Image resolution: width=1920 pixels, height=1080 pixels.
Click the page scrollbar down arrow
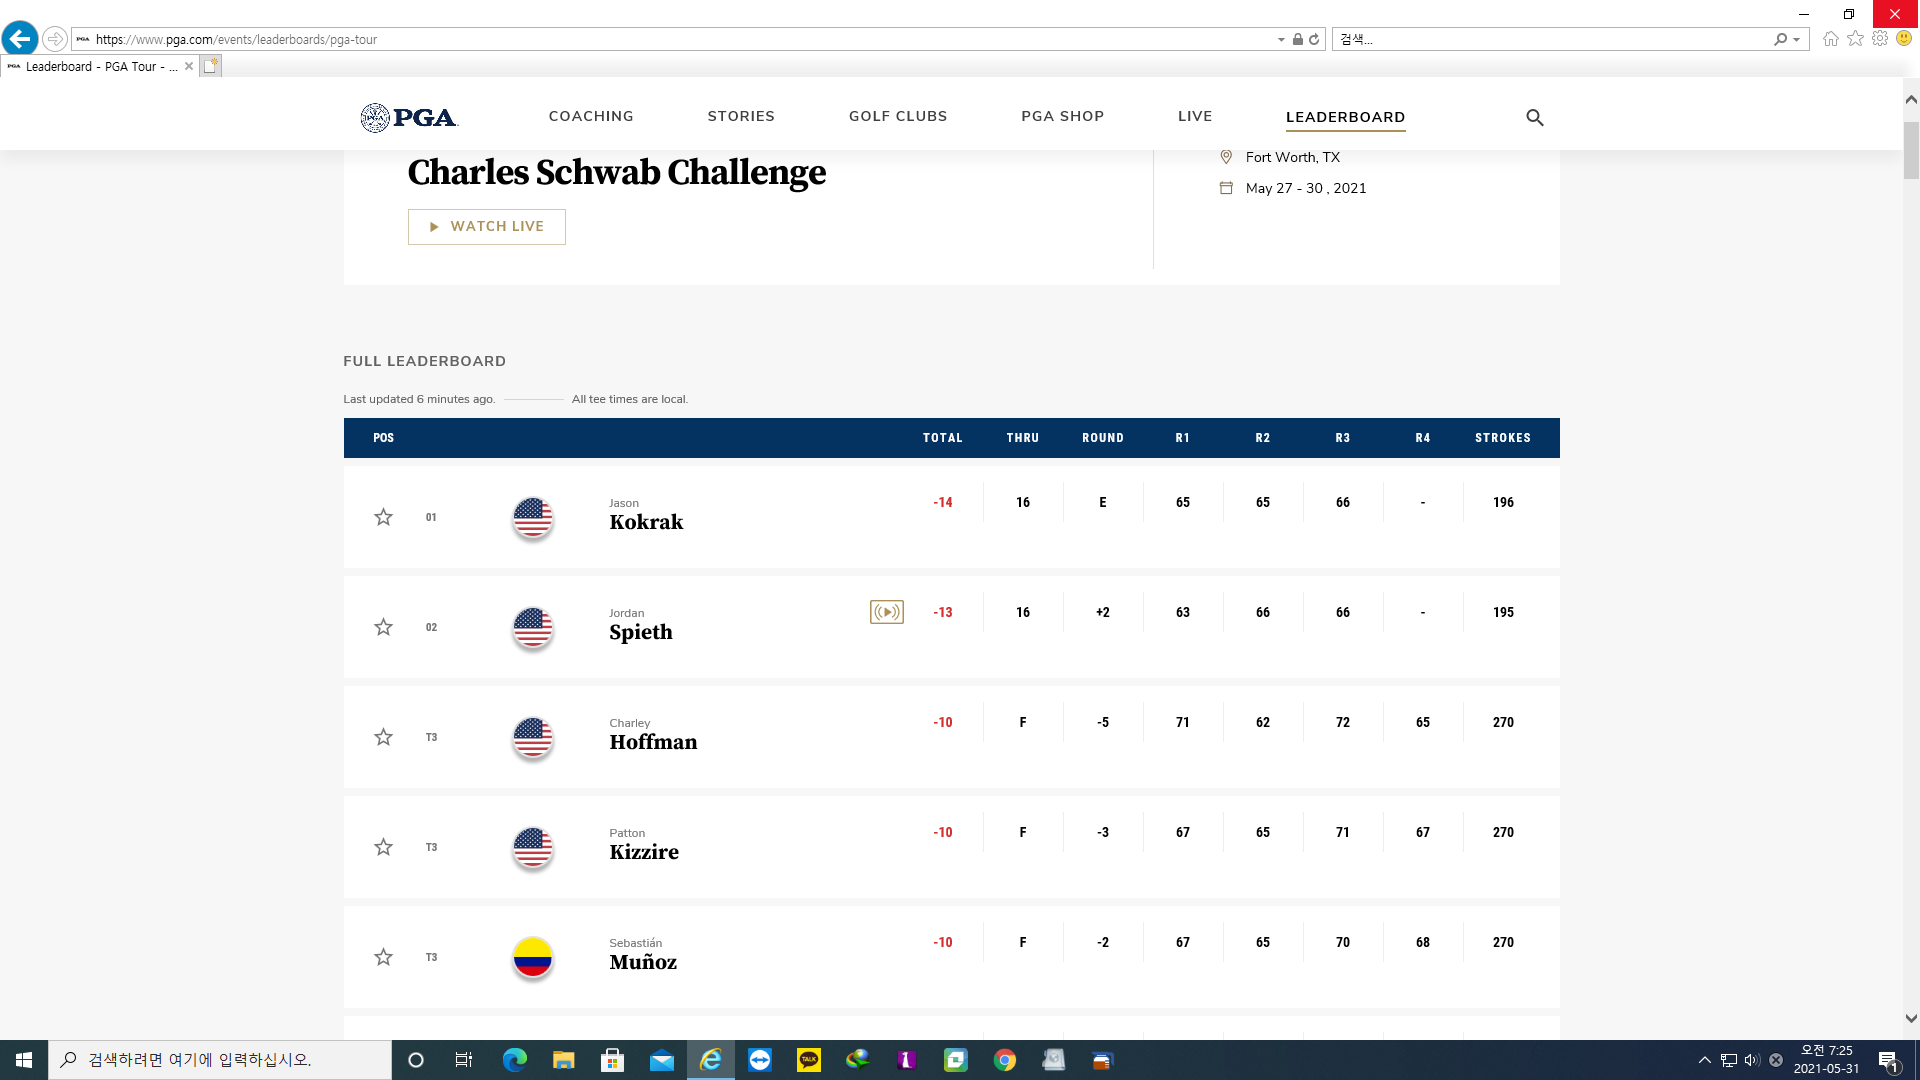point(1911,1019)
